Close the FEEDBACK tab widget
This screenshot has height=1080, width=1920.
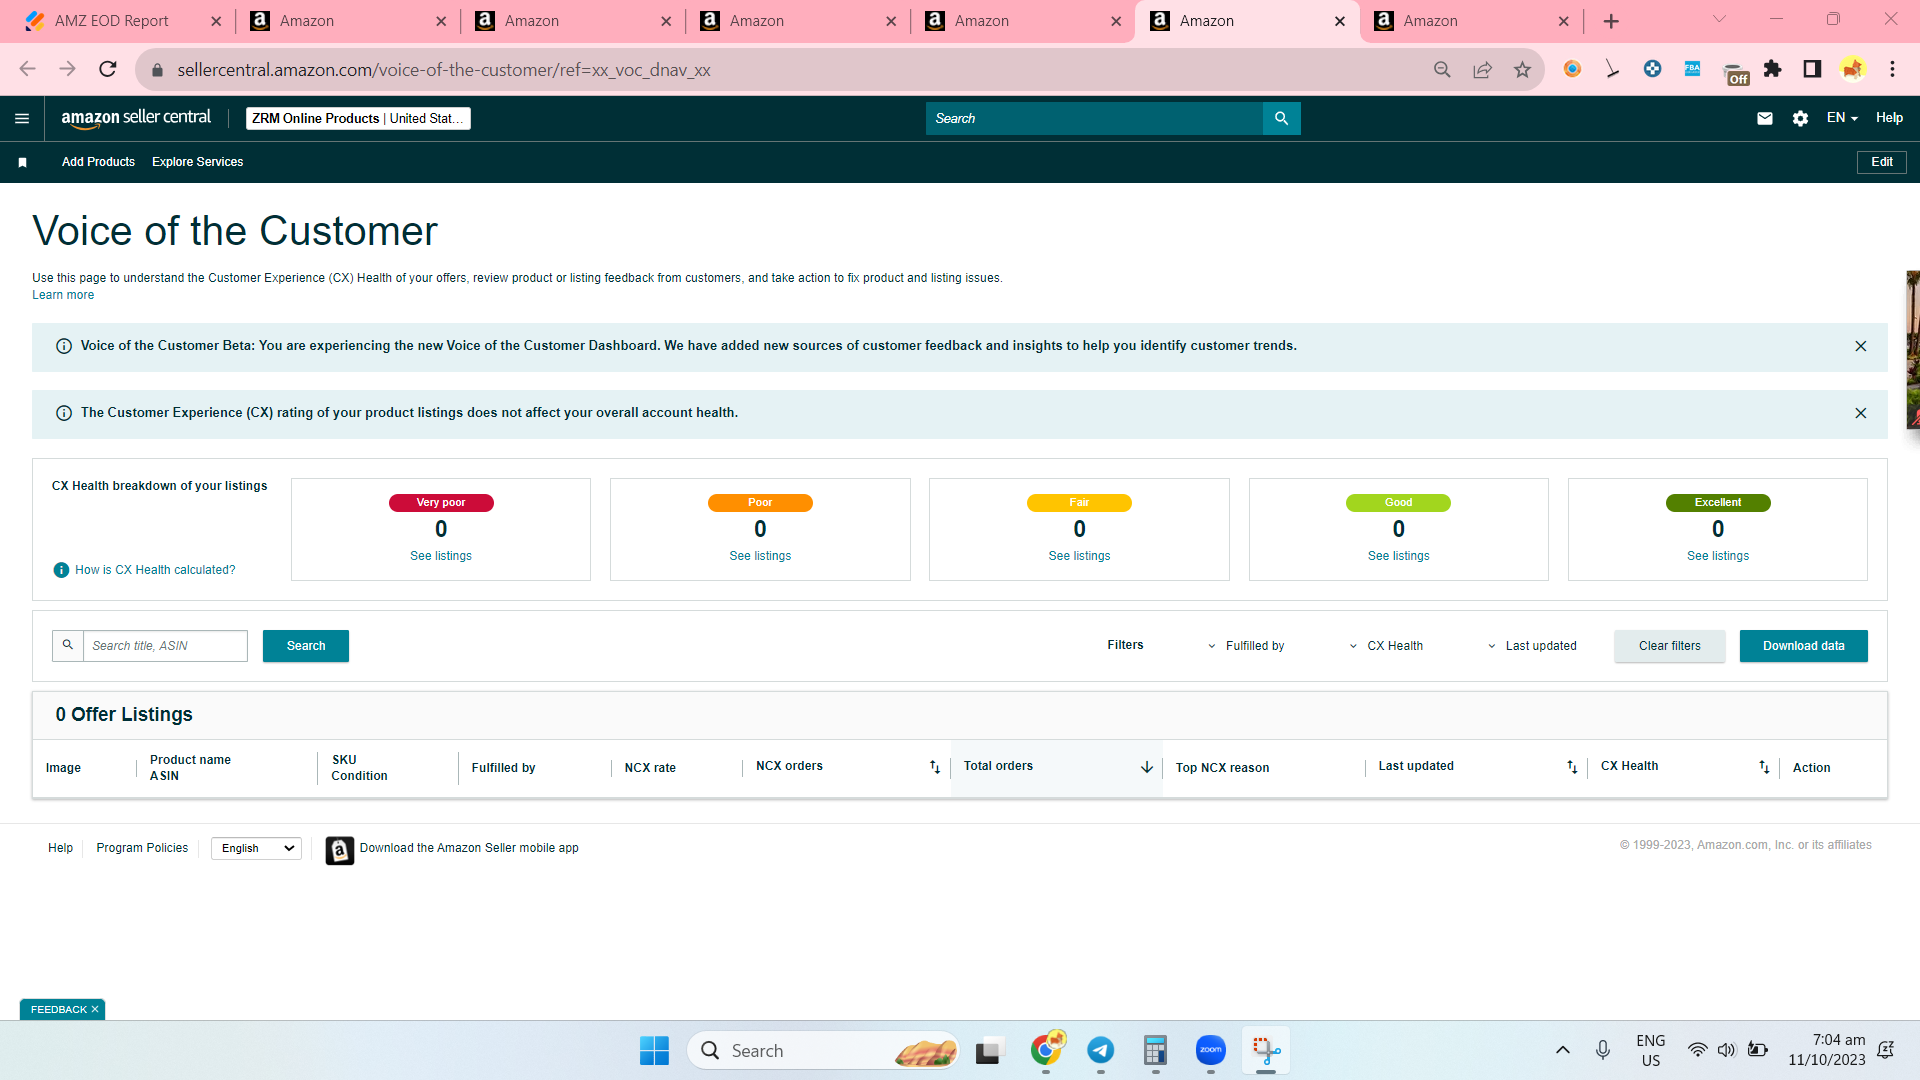point(95,1010)
